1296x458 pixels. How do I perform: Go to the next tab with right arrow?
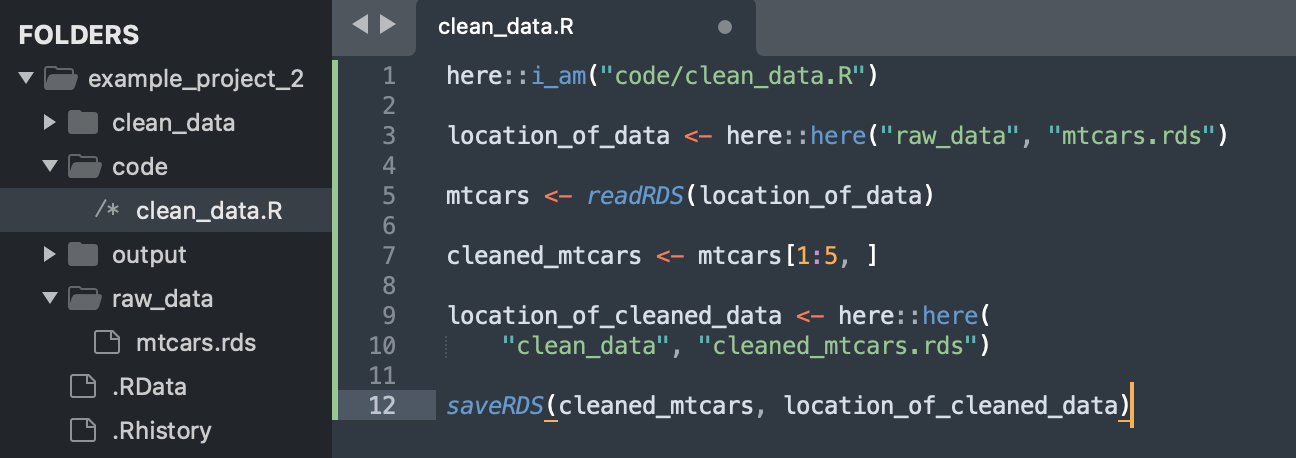[388, 24]
